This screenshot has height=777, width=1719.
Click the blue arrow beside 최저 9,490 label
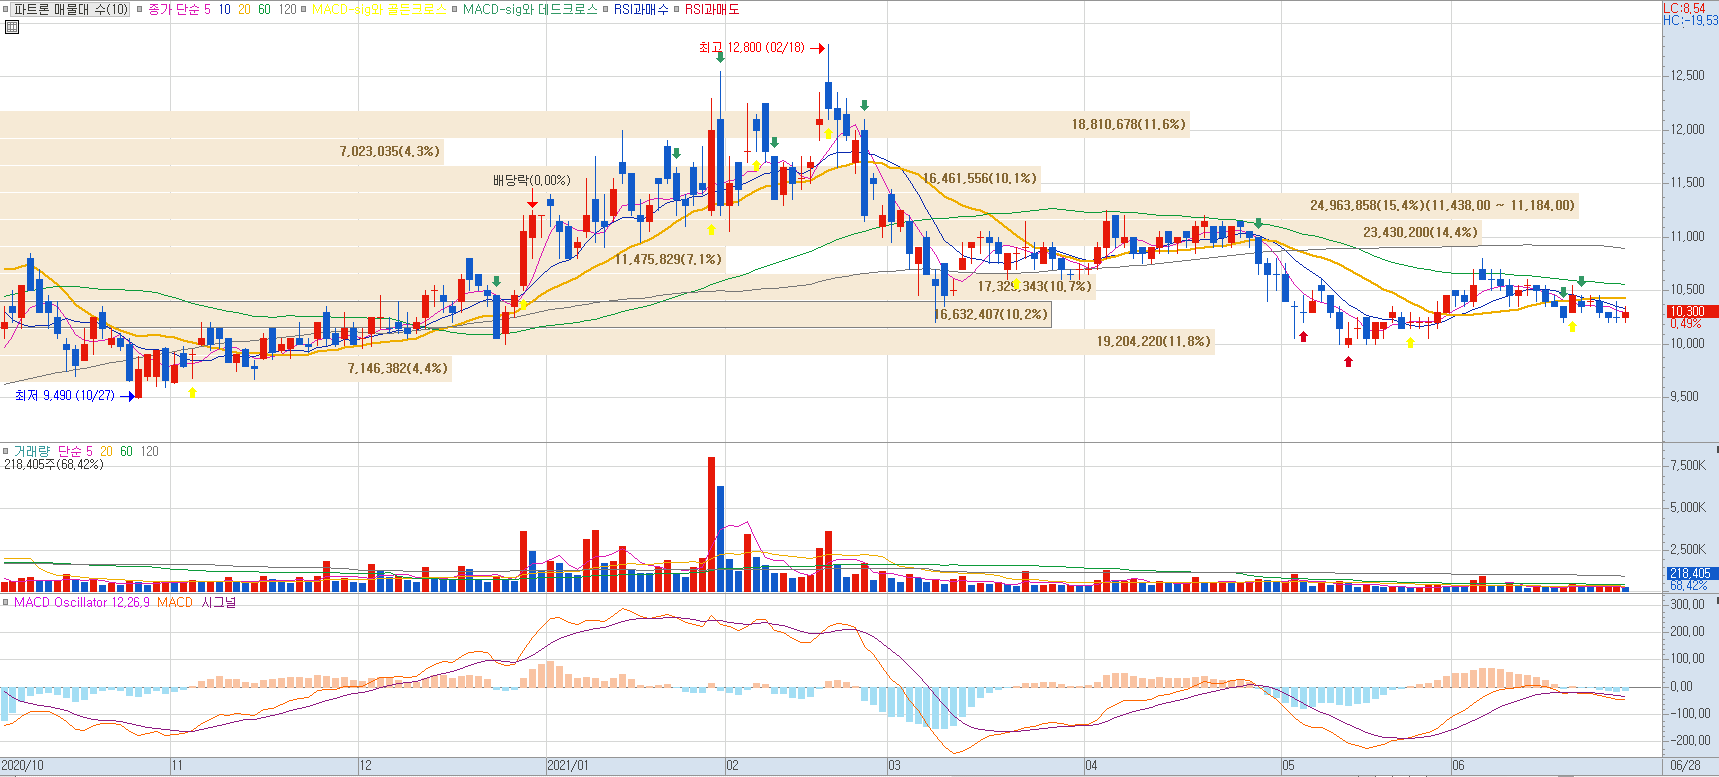pos(127,396)
